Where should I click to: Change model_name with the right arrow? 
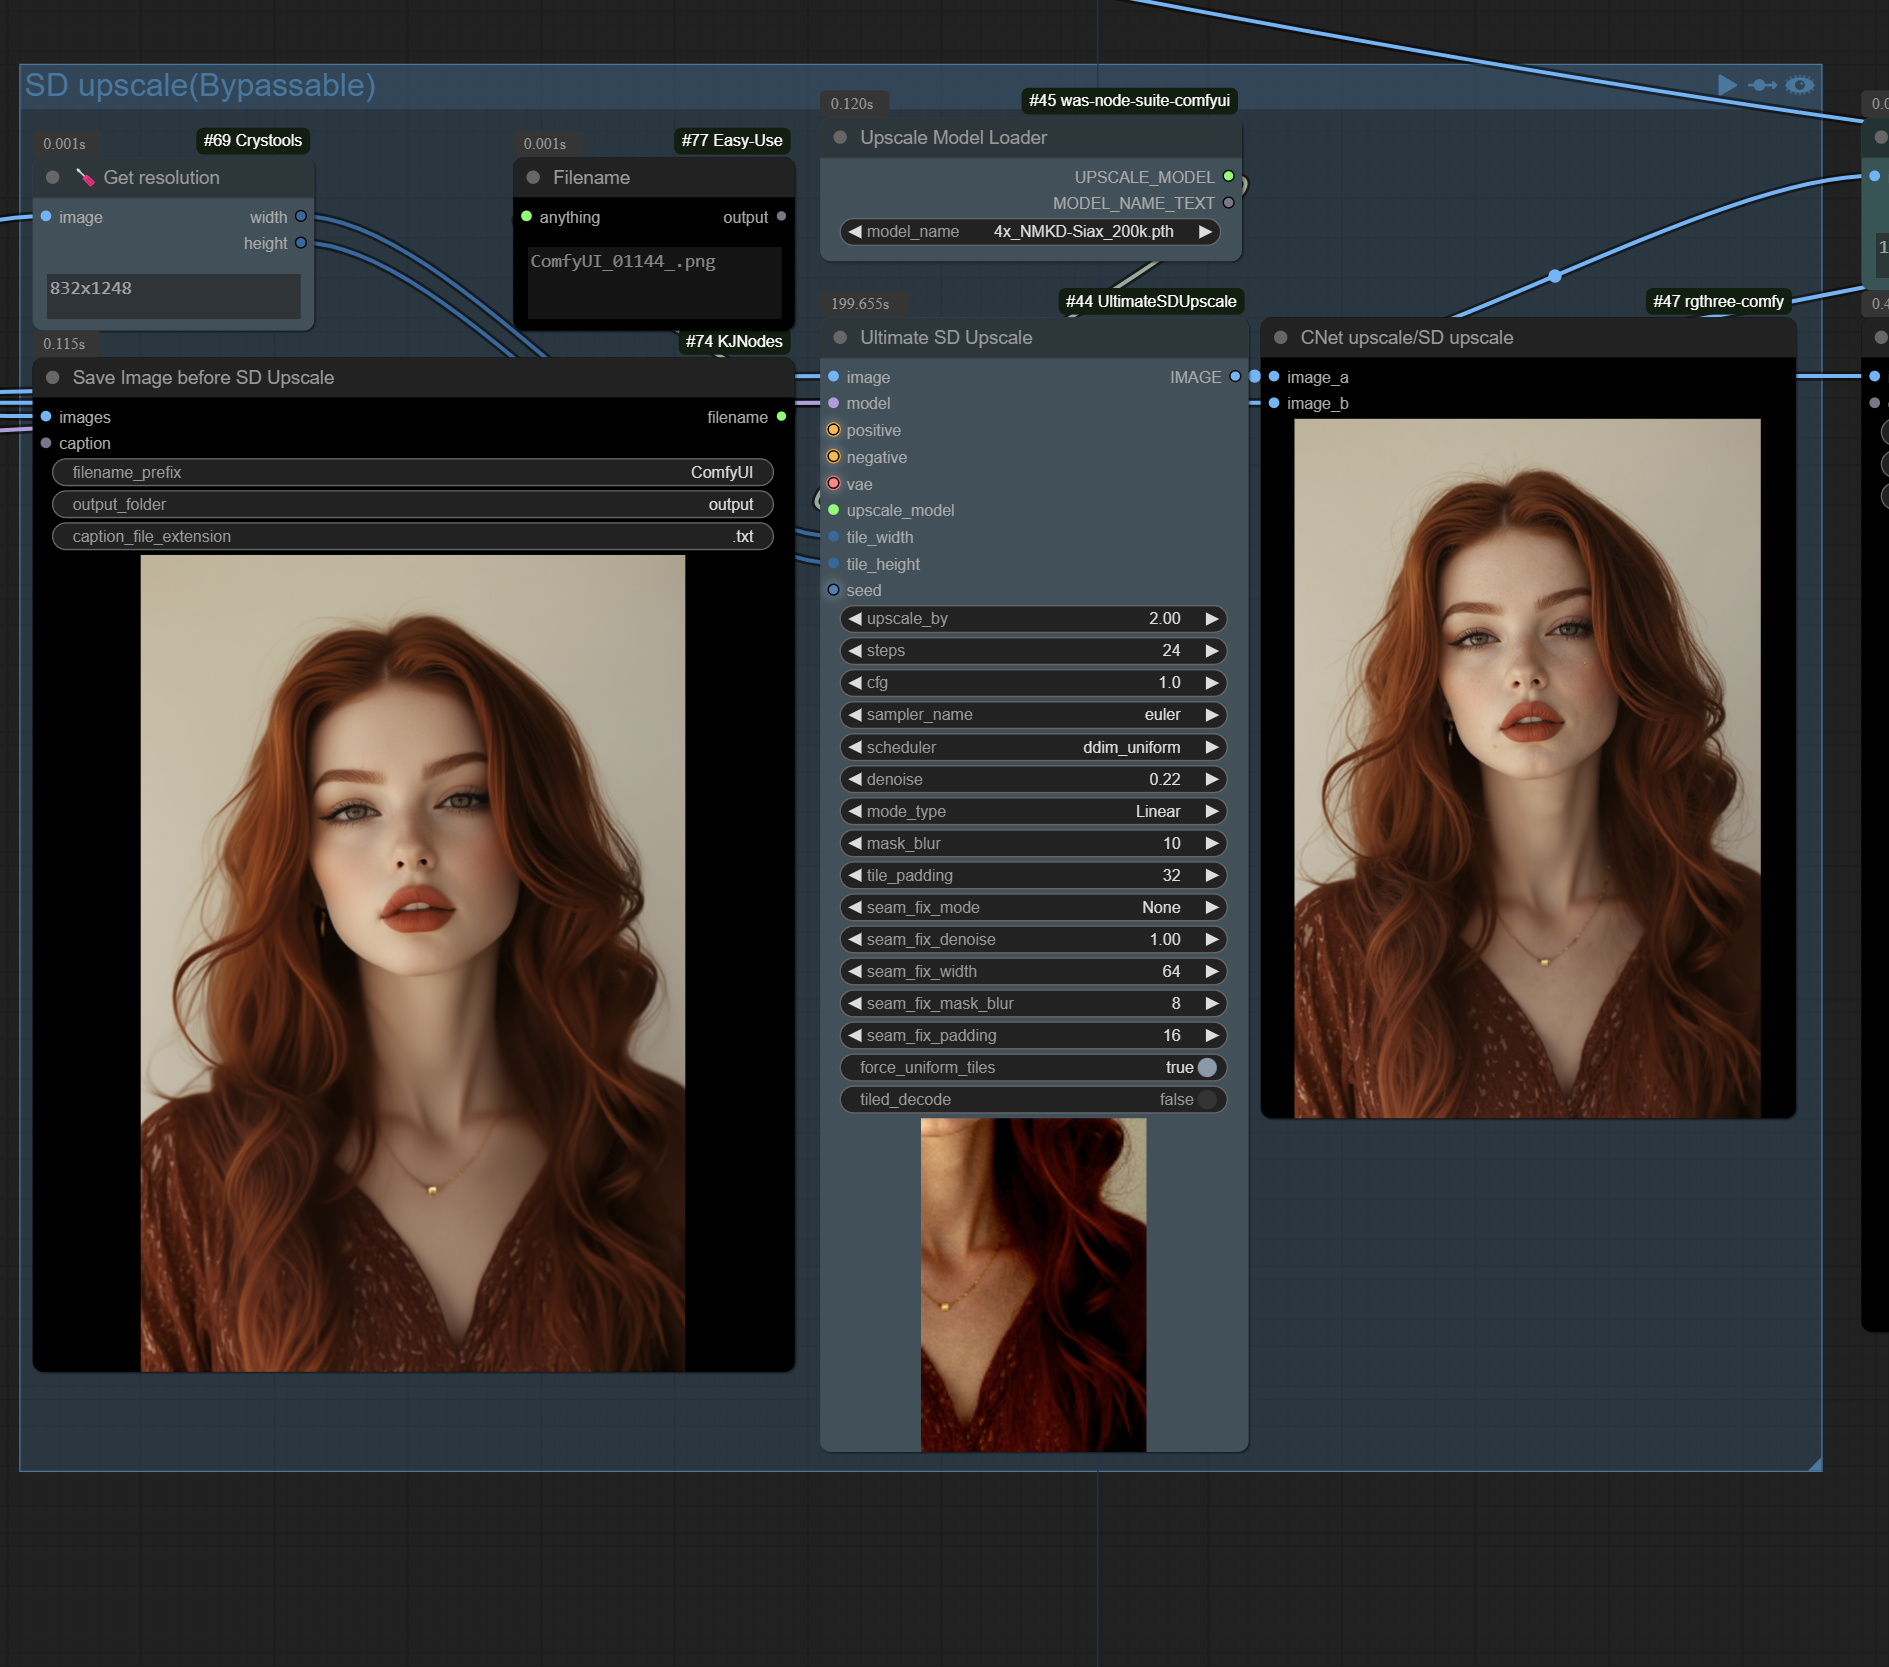[1205, 232]
